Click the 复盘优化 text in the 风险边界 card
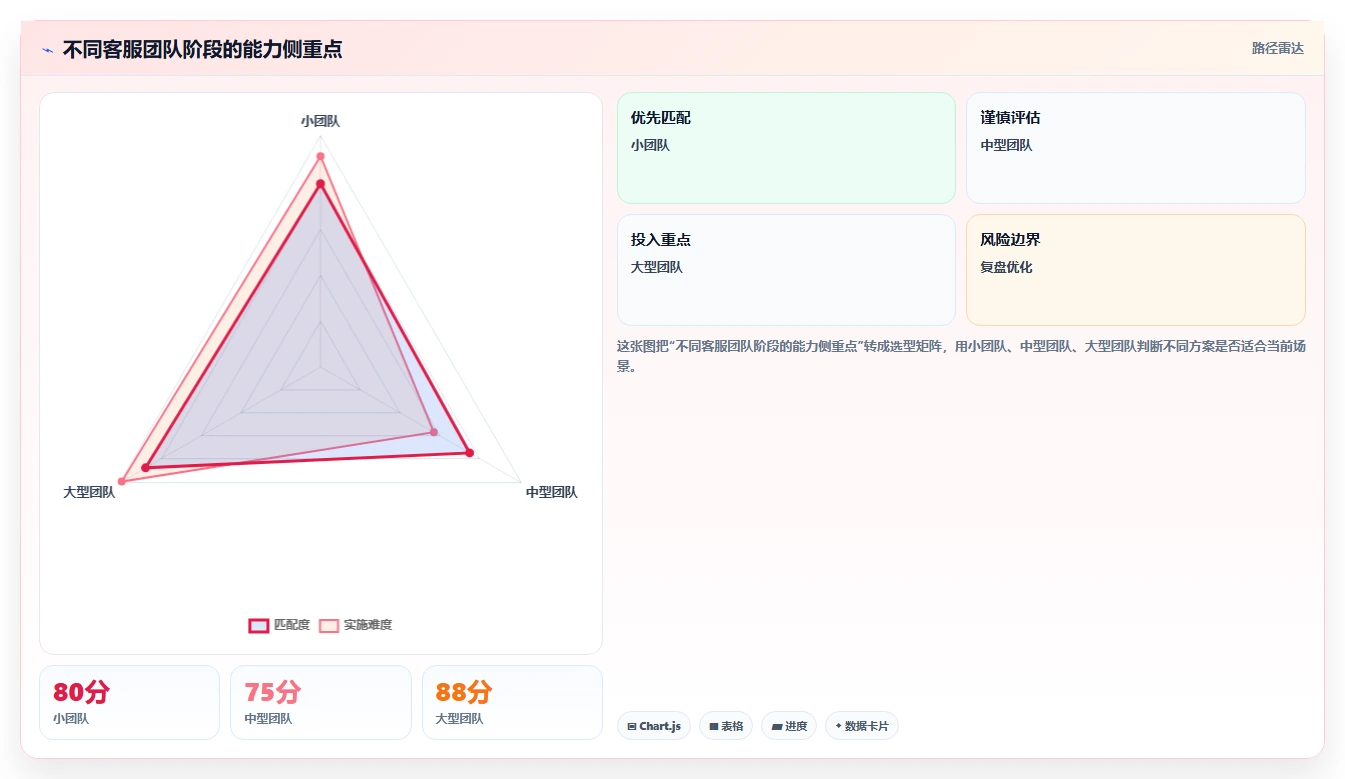1345x779 pixels. [x=1006, y=267]
